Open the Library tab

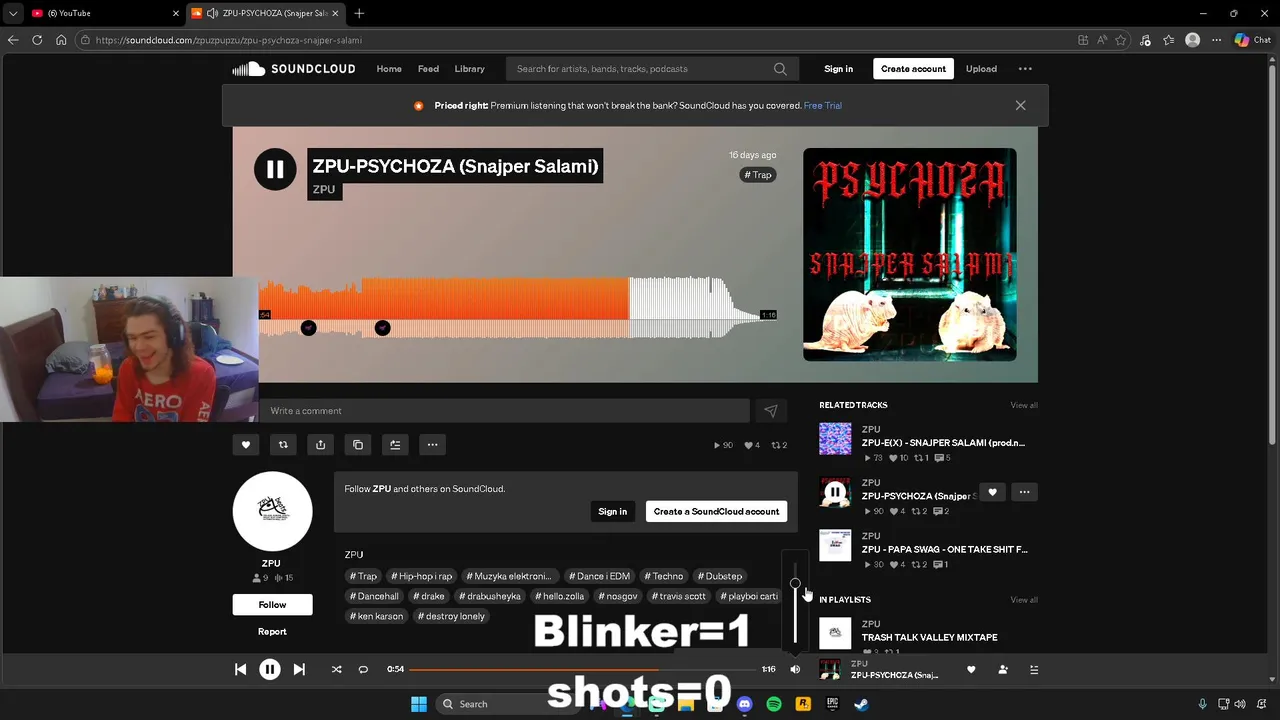469,69
